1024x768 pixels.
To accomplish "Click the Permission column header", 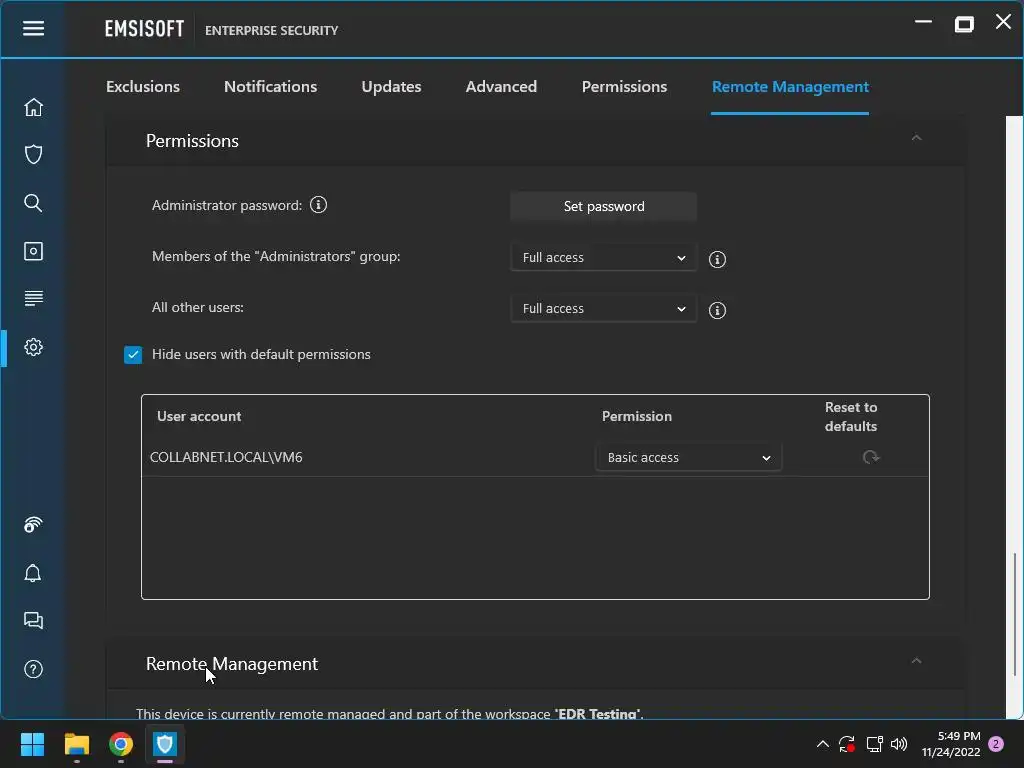I will click(x=637, y=416).
